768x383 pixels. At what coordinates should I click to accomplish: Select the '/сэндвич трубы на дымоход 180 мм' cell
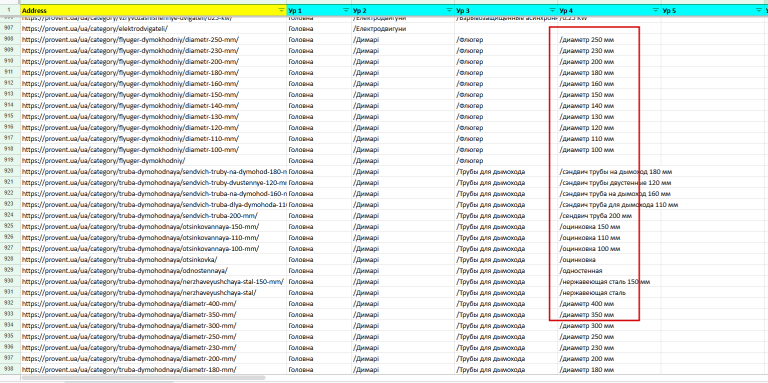point(609,172)
